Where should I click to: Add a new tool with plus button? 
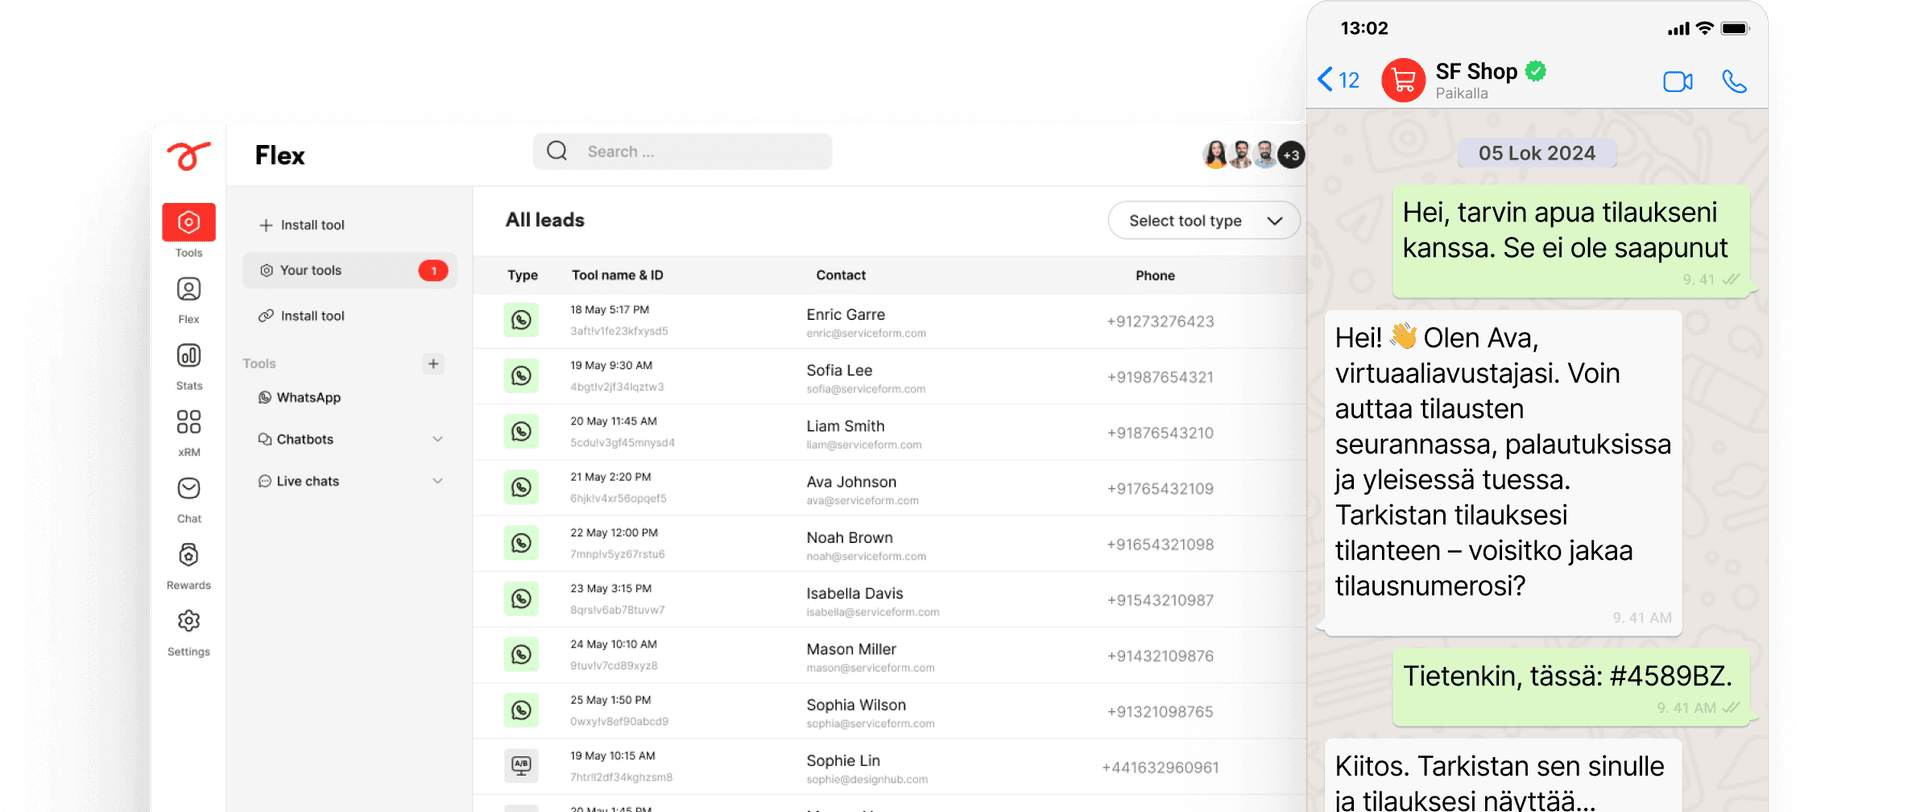(433, 364)
